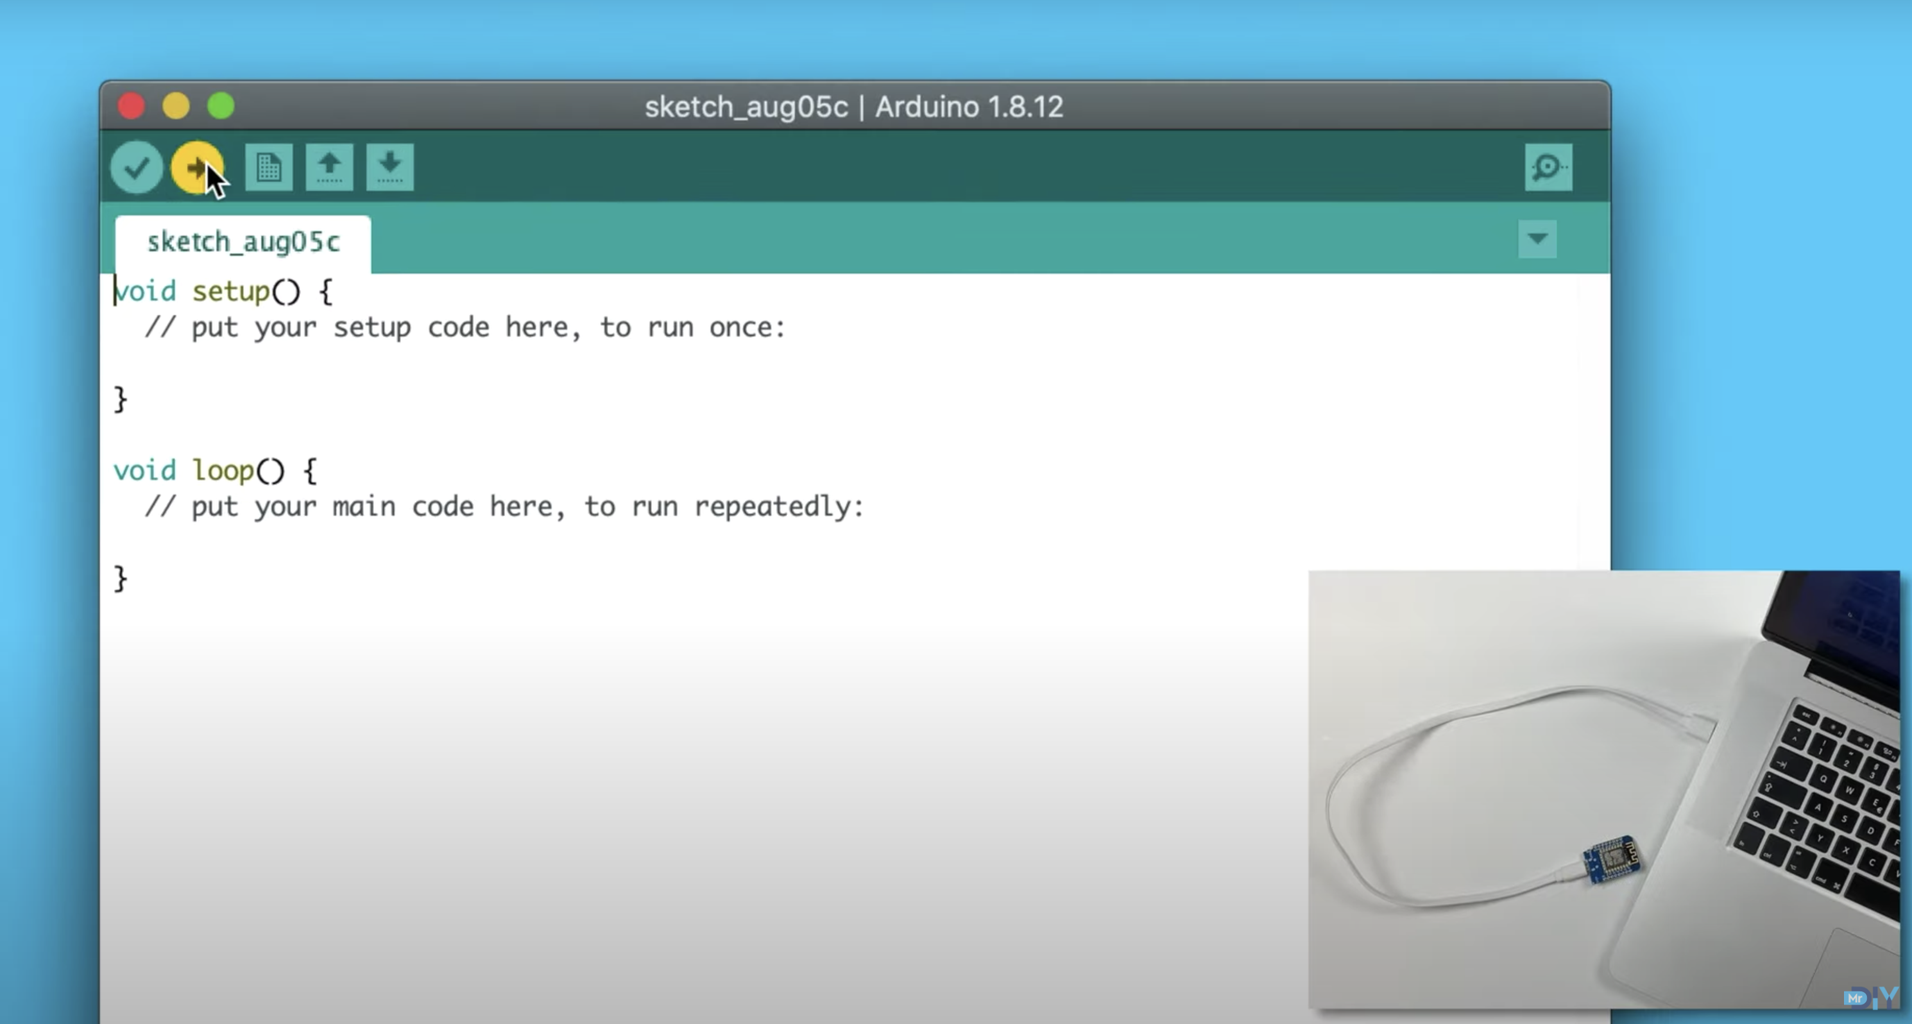Click the closing brace of setup function
The image size is (1912, 1024).
click(120, 399)
